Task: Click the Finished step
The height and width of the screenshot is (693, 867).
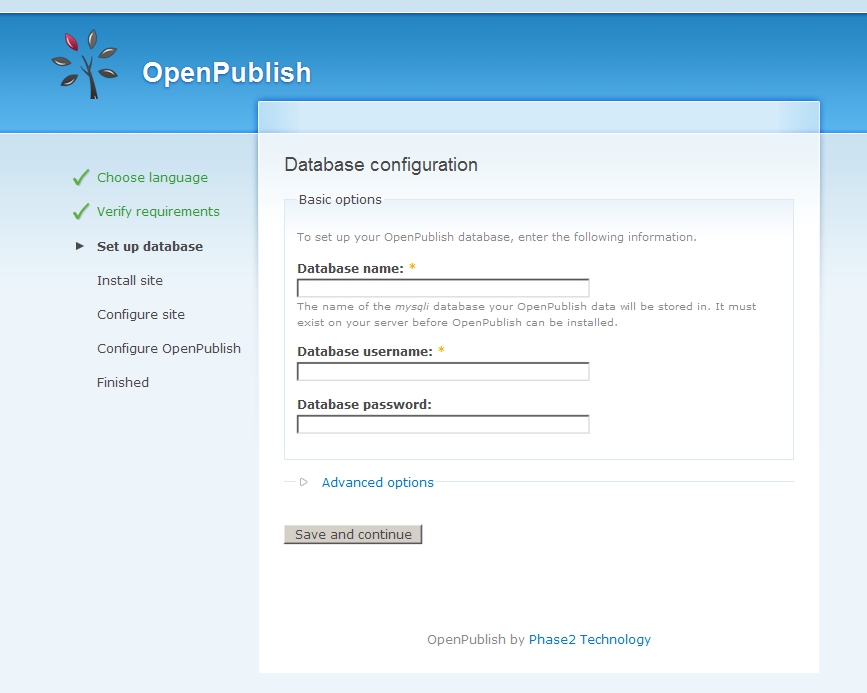Action: point(123,382)
